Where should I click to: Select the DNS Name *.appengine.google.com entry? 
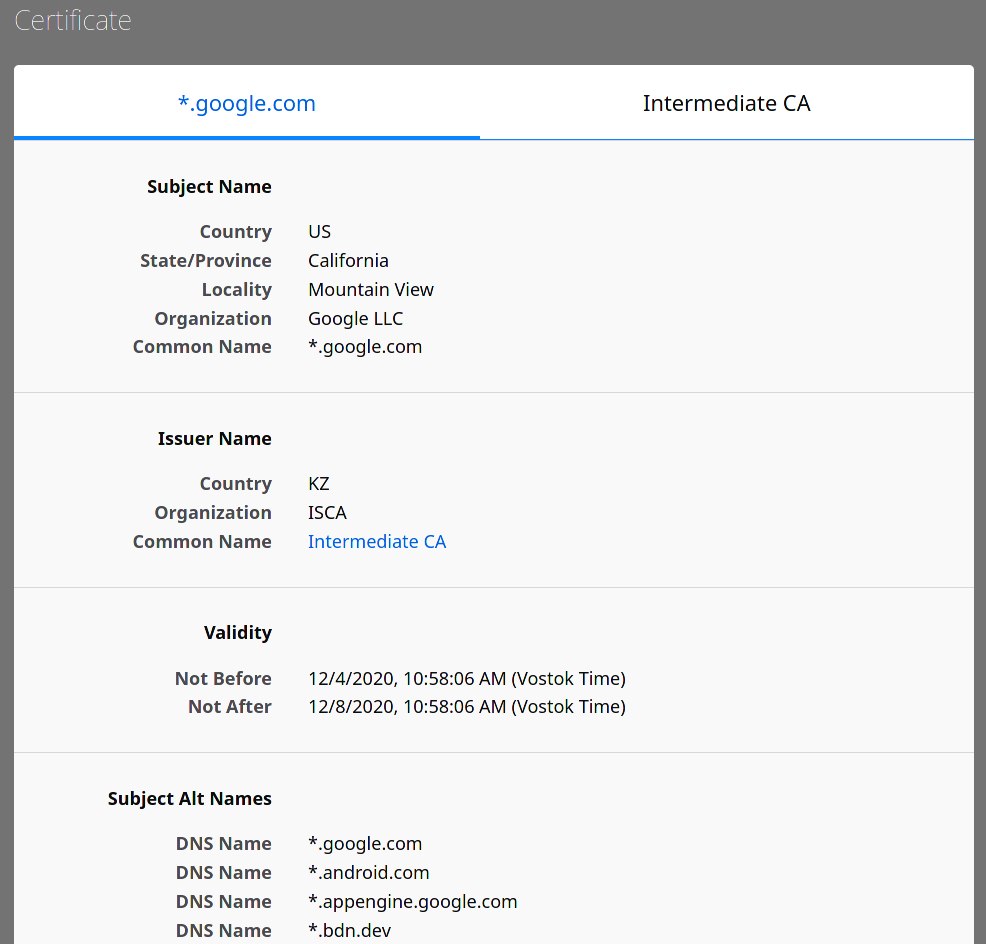413,901
